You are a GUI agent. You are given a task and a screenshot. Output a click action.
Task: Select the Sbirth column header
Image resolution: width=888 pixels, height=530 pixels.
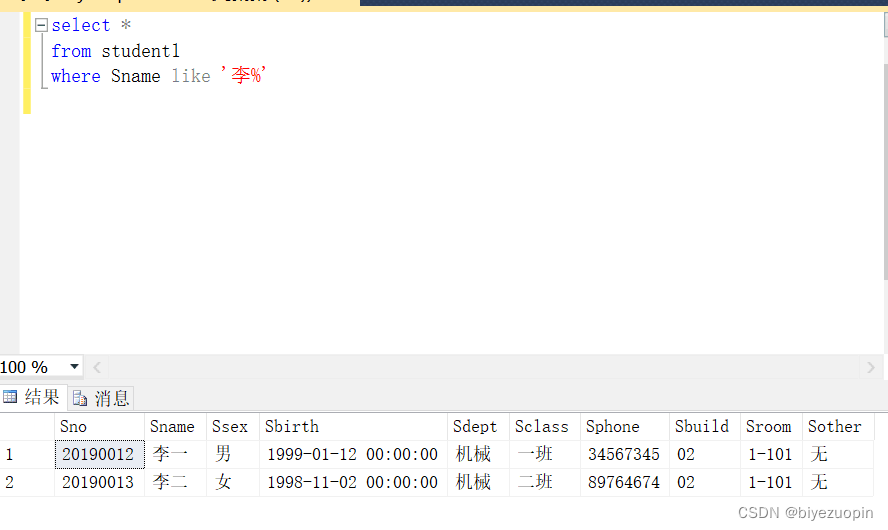pyautogui.click(x=353, y=426)
